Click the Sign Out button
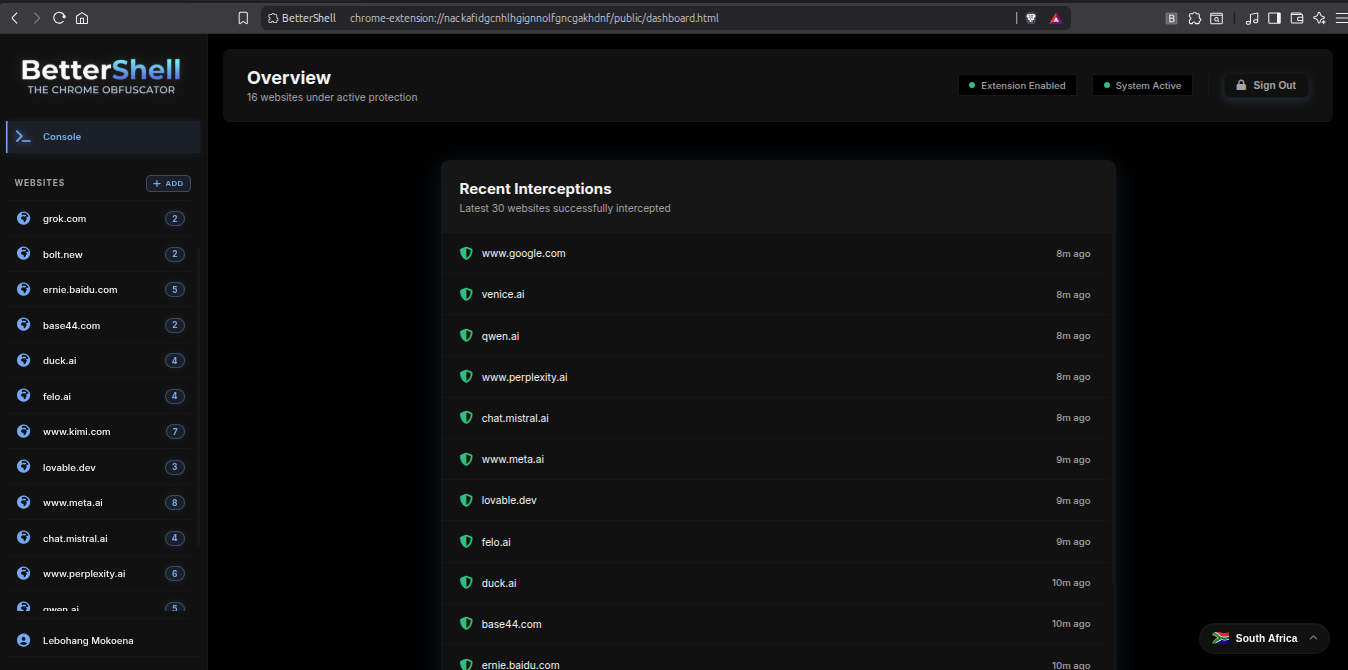This screenshot has height=670, width=1348. click(1266, 85)
